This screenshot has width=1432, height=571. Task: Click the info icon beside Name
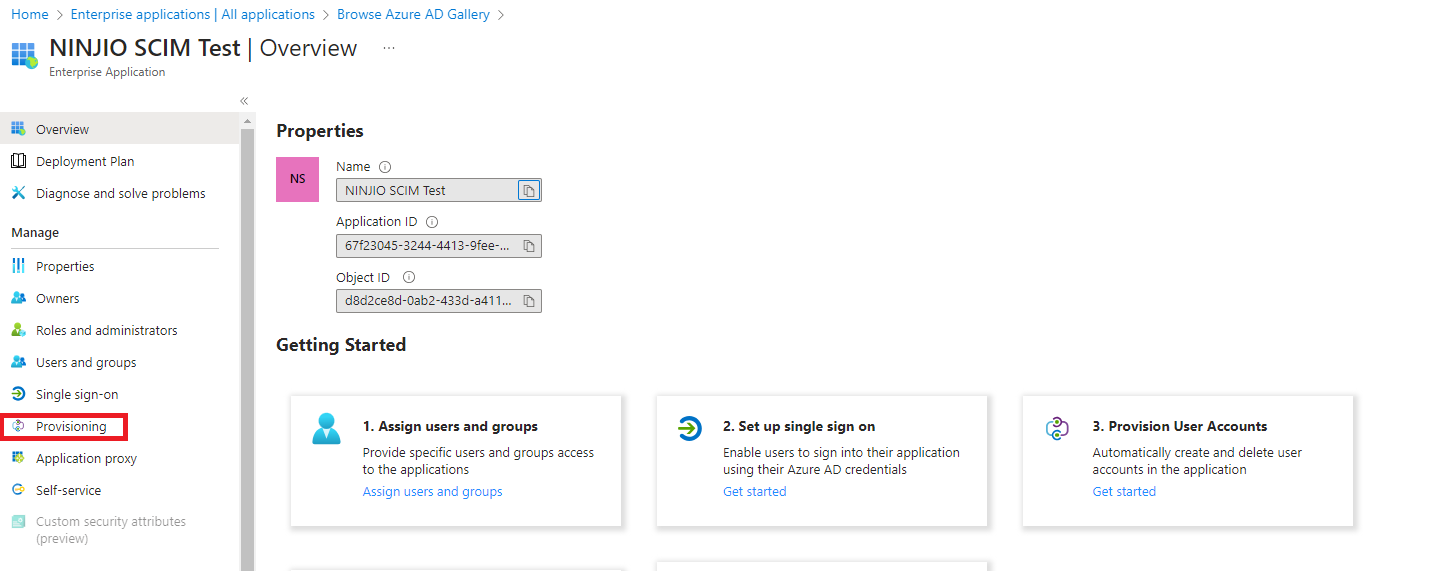tap(385, 167)
